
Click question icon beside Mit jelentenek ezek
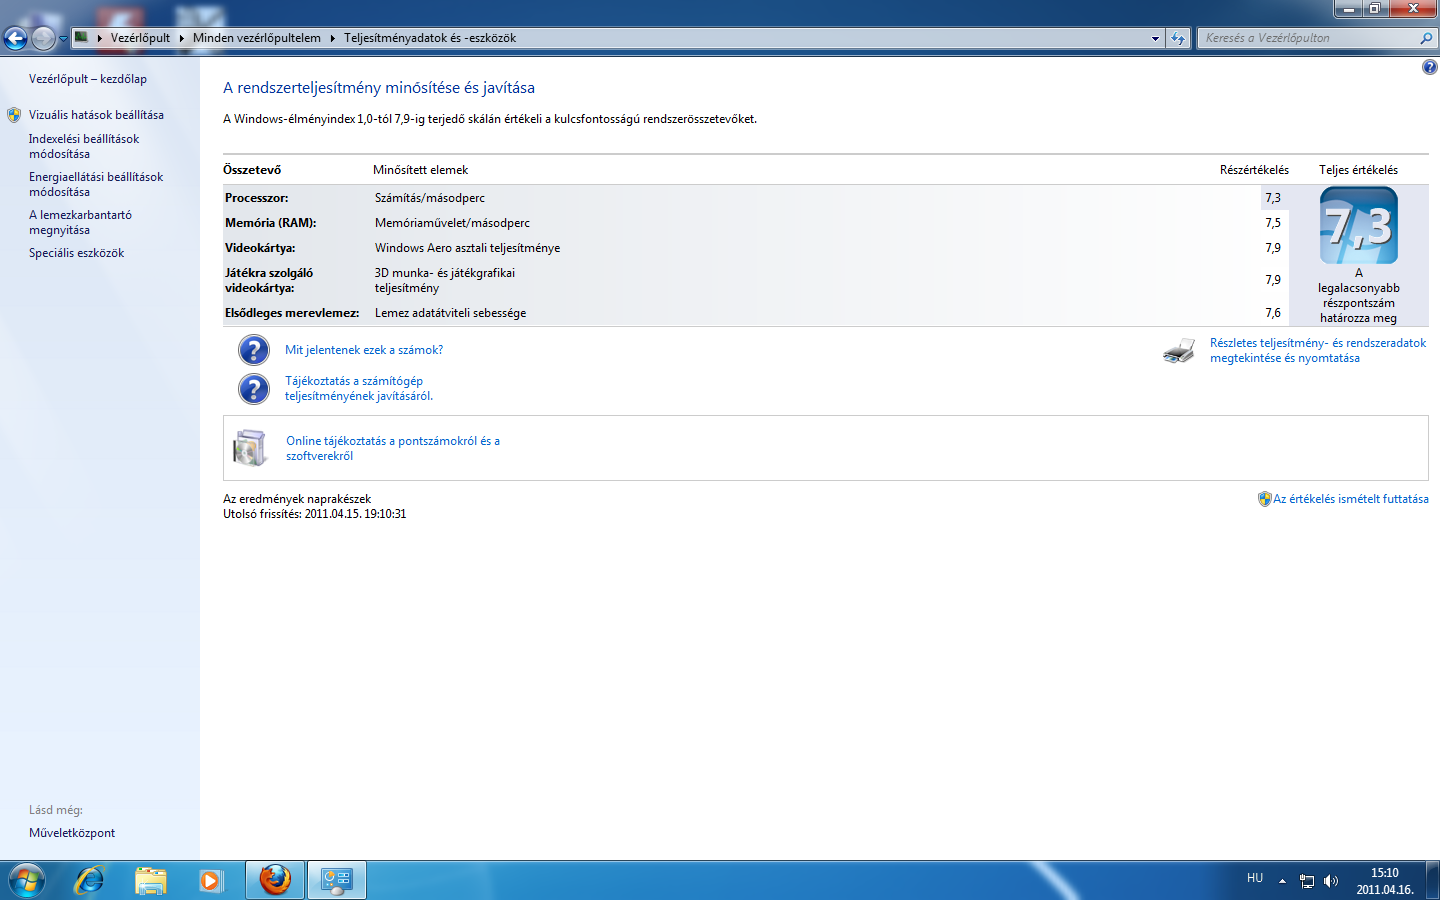(x=254, y=350)
